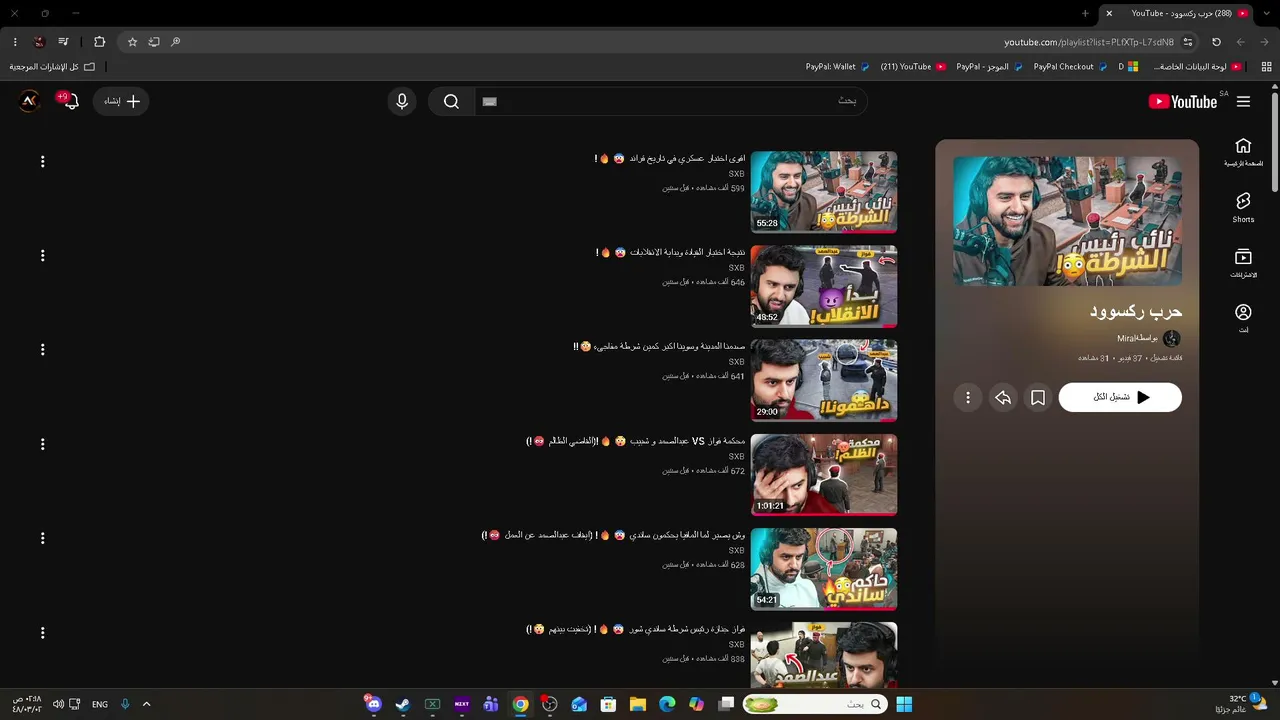Go back in Chrome

pyautogui.click(x=1265, y=42)
